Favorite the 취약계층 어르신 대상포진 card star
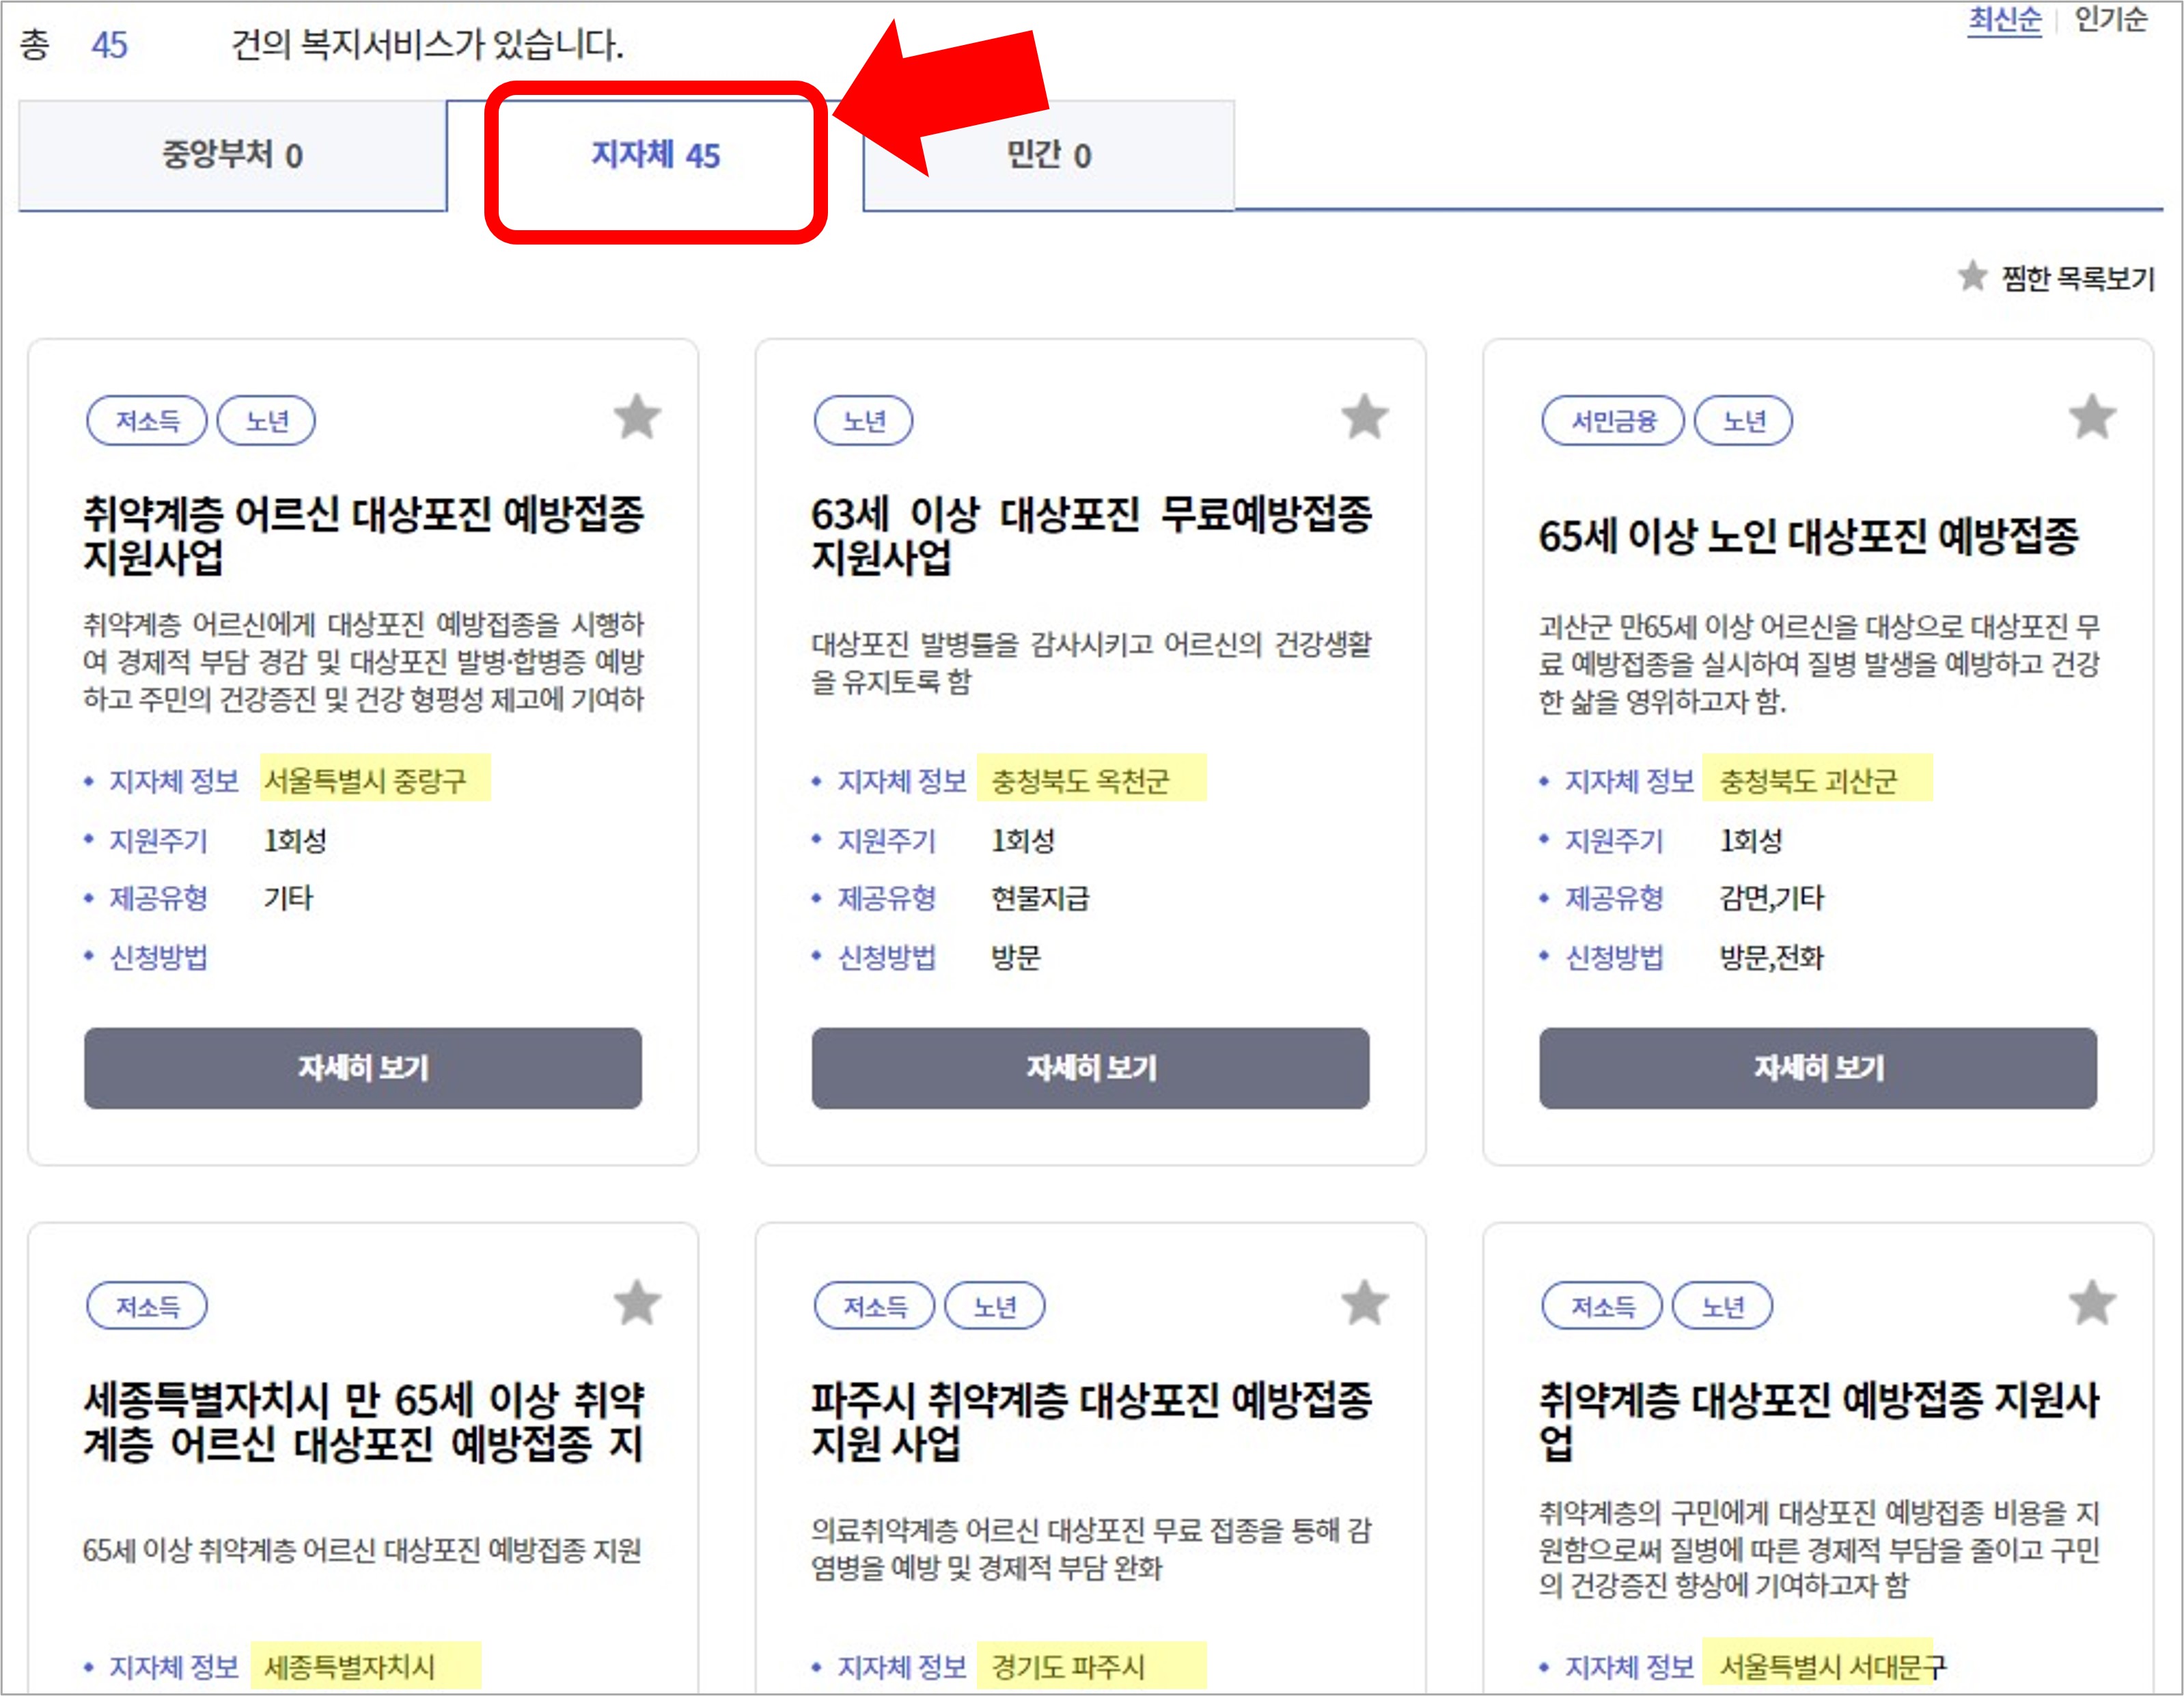2184x1696 pixels. pyautogui.click(x=637, y=417)
